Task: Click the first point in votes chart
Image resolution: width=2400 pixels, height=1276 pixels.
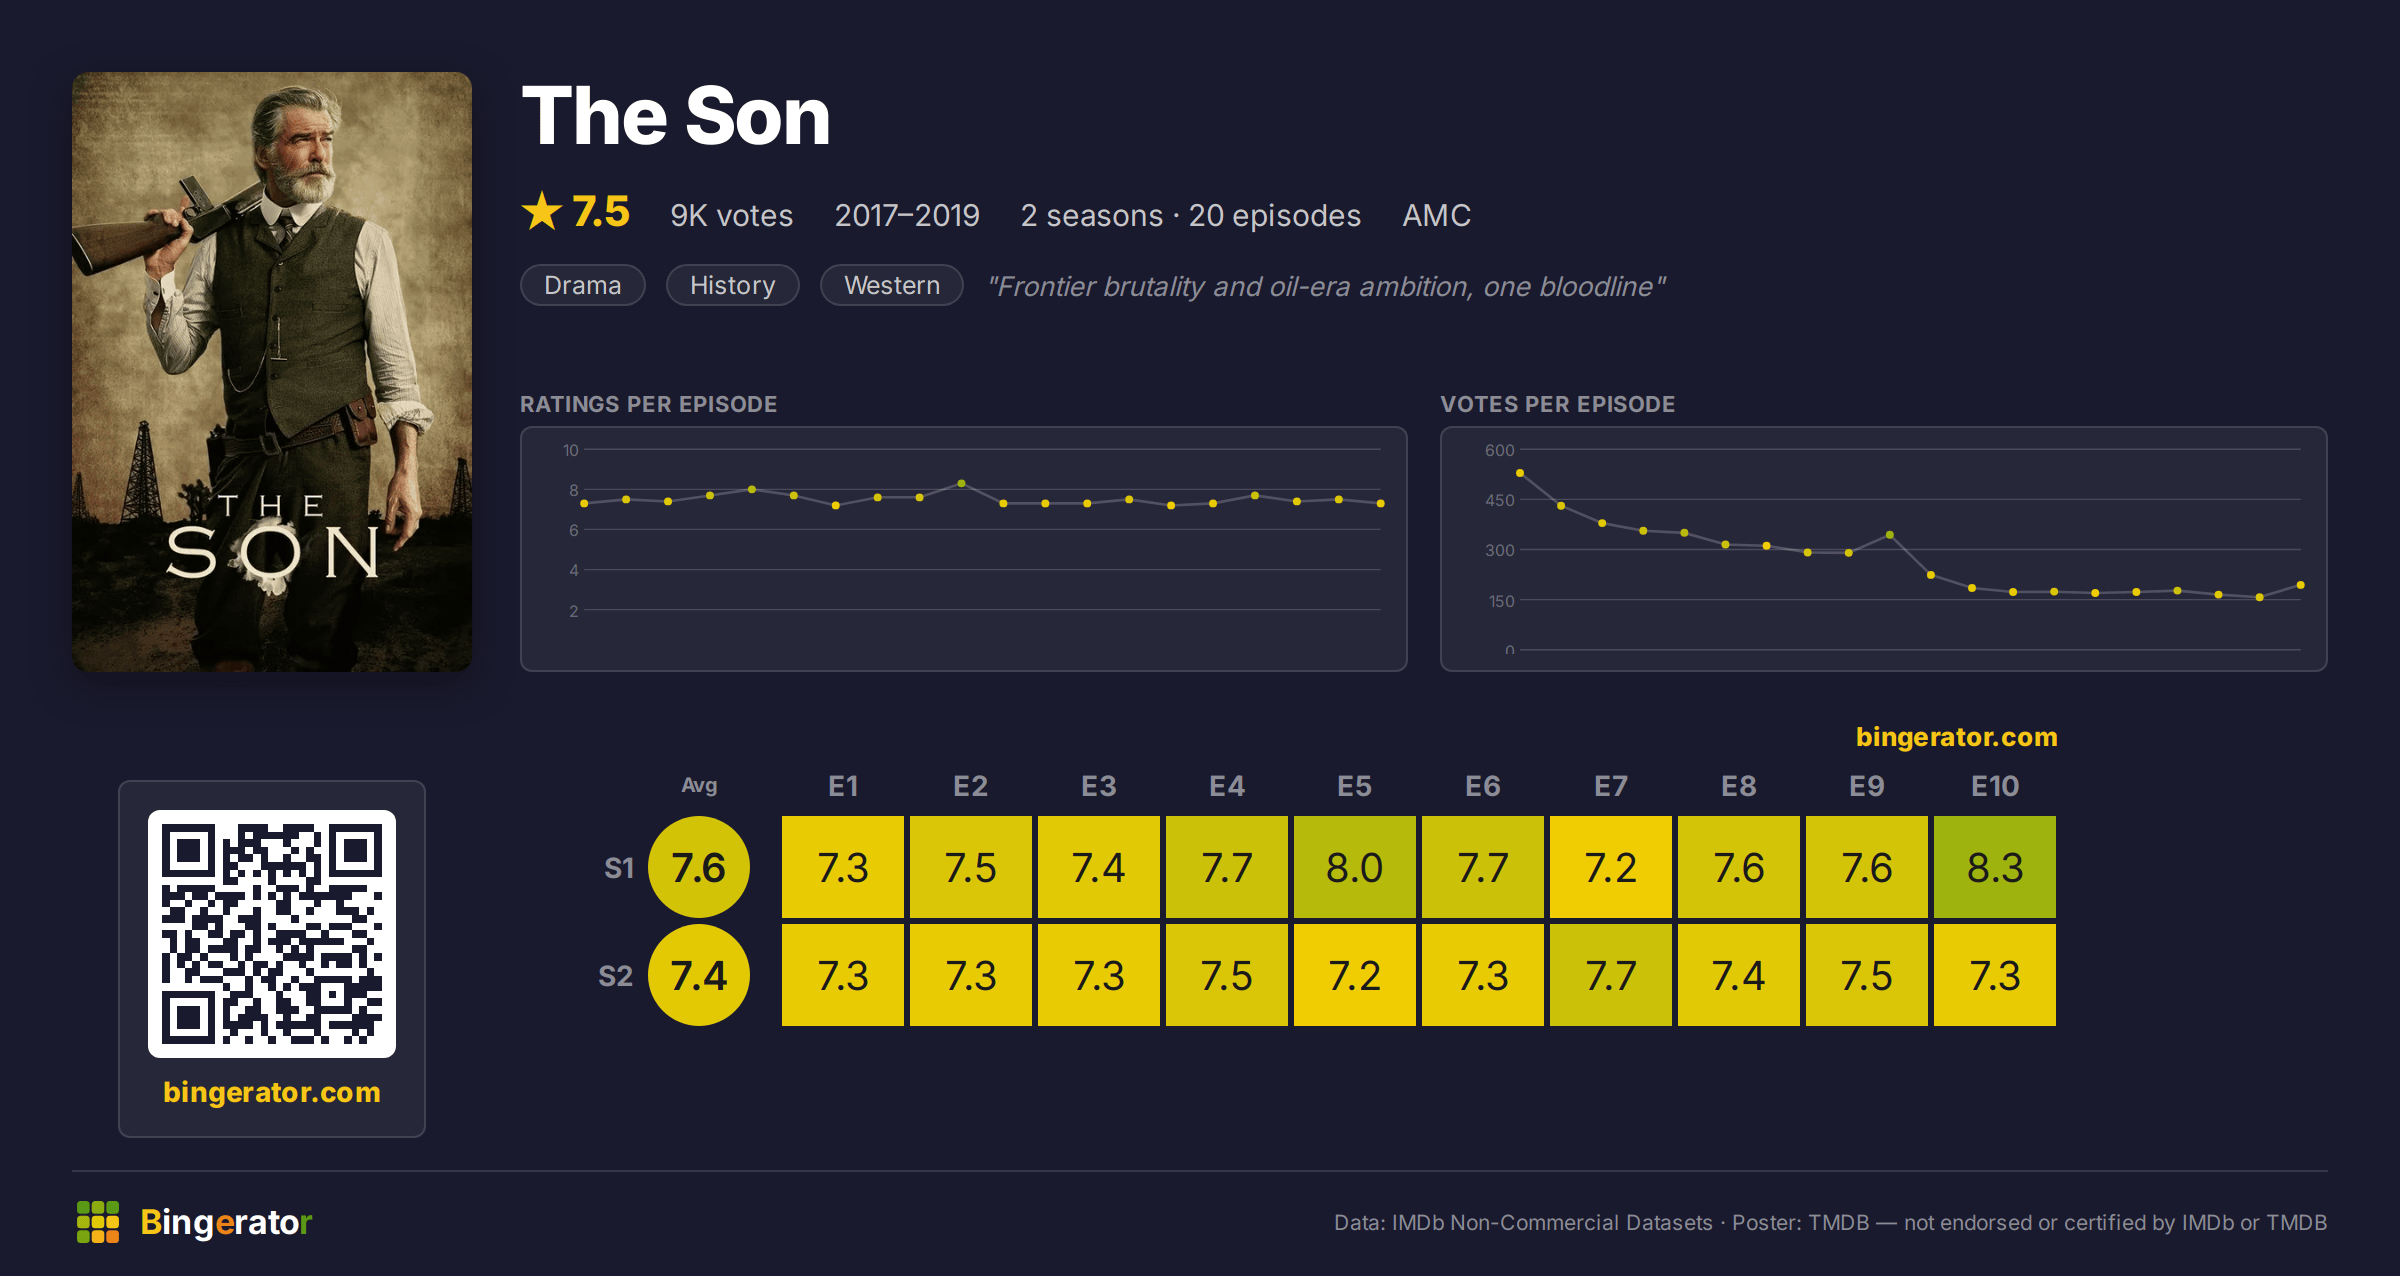Action: tap(1520, 473)
